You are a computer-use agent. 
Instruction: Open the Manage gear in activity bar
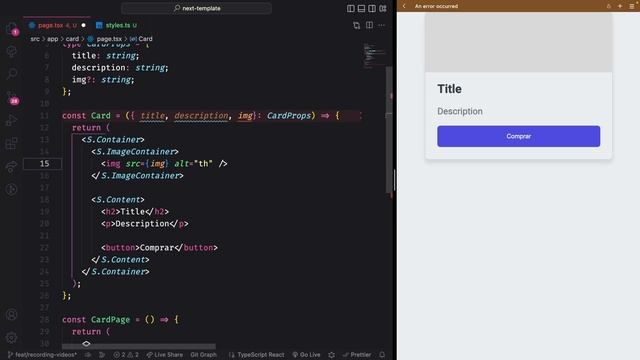[x=11, y=338]
